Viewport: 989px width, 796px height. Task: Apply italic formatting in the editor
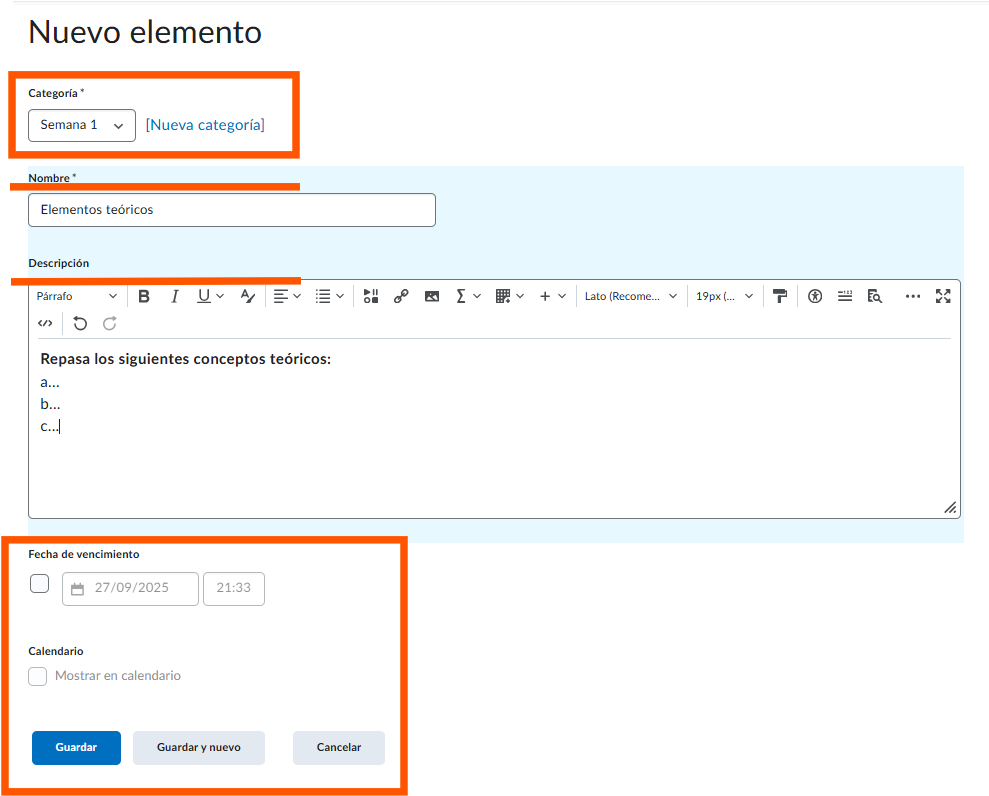(x=174, y=296)
